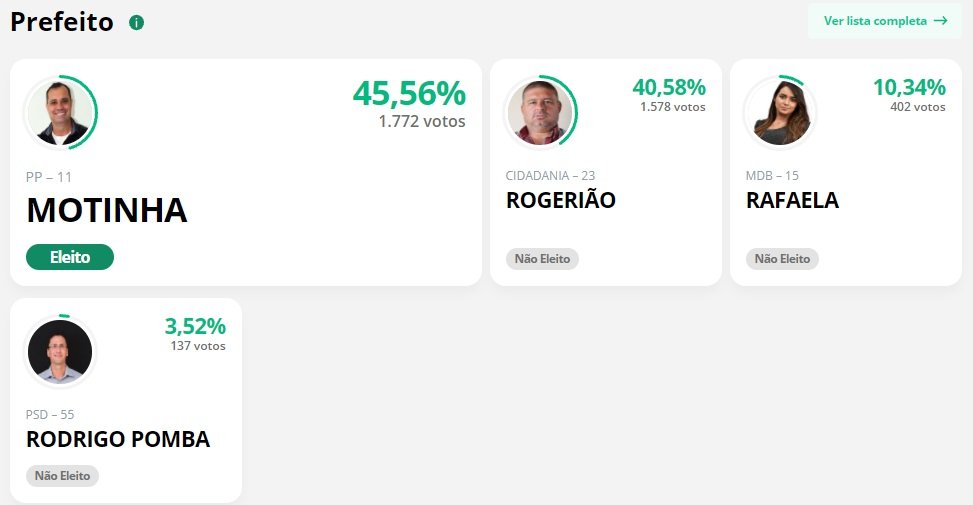The width and height of the screenshot is (973, 505).
Task: Open the Ver lista completa link
Action: tap(875, 21)
